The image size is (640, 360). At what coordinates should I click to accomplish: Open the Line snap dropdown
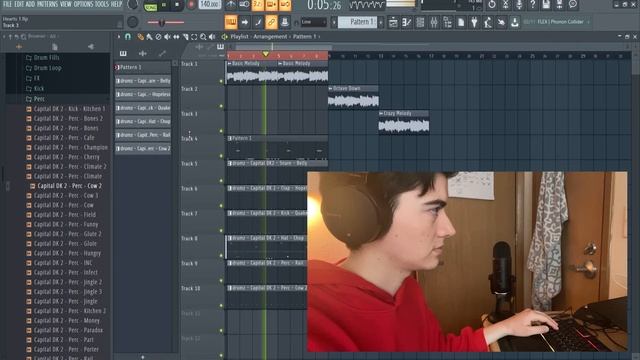(313, 22)
